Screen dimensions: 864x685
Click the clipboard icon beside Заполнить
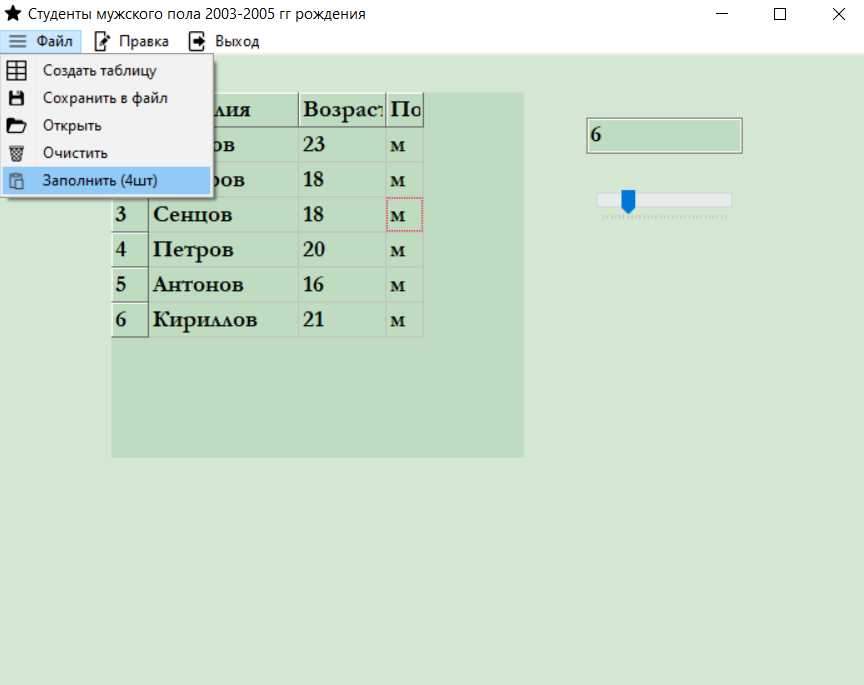point(17,181)
